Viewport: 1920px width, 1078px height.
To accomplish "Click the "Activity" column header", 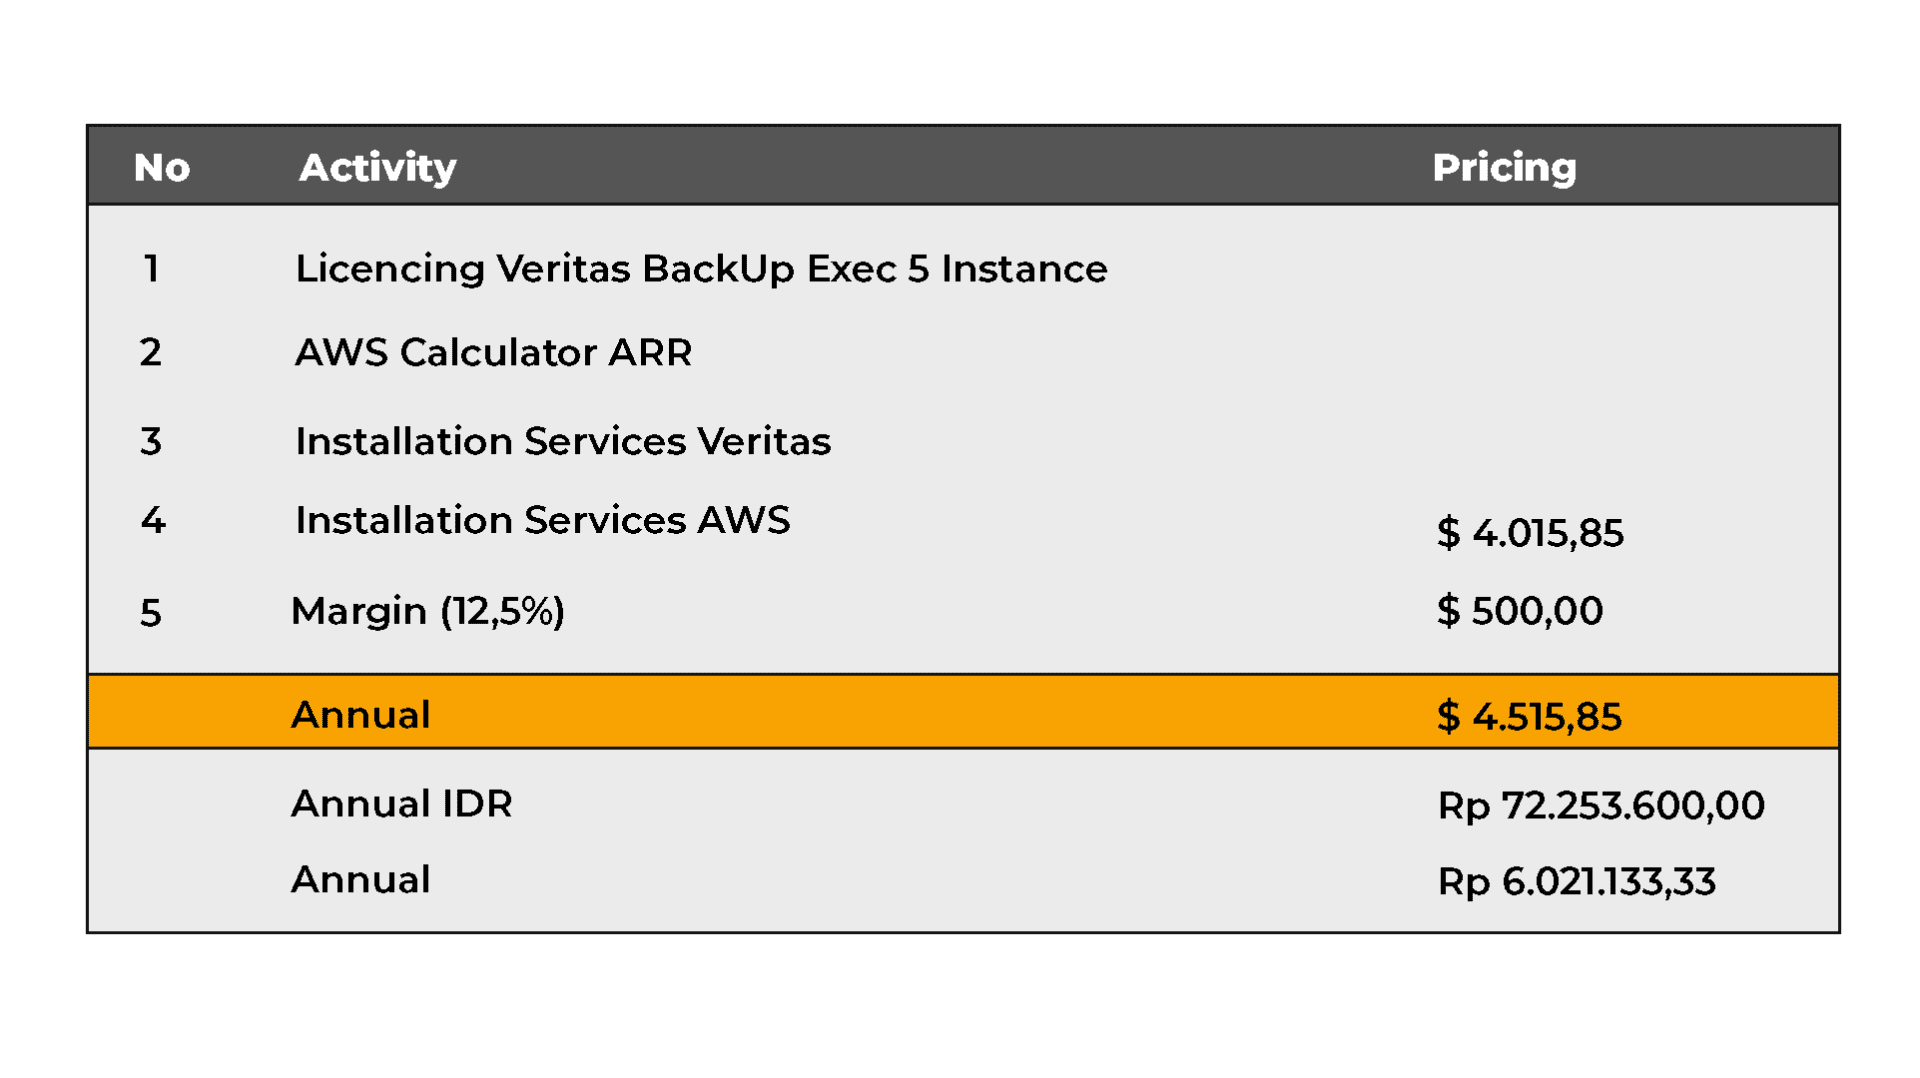I will pos(377,168).
